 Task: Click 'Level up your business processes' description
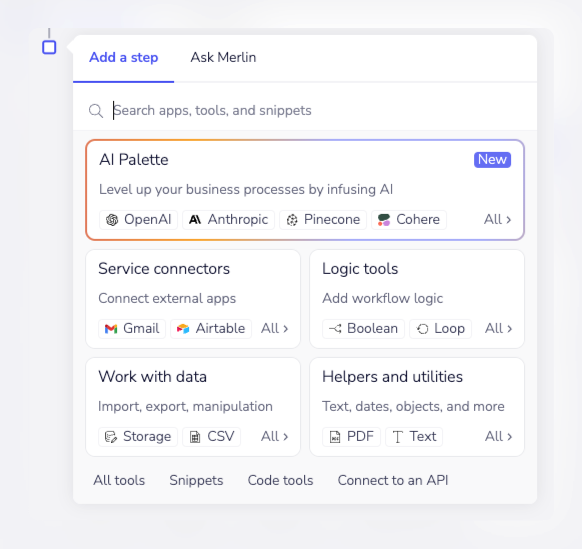pos(246,189)
